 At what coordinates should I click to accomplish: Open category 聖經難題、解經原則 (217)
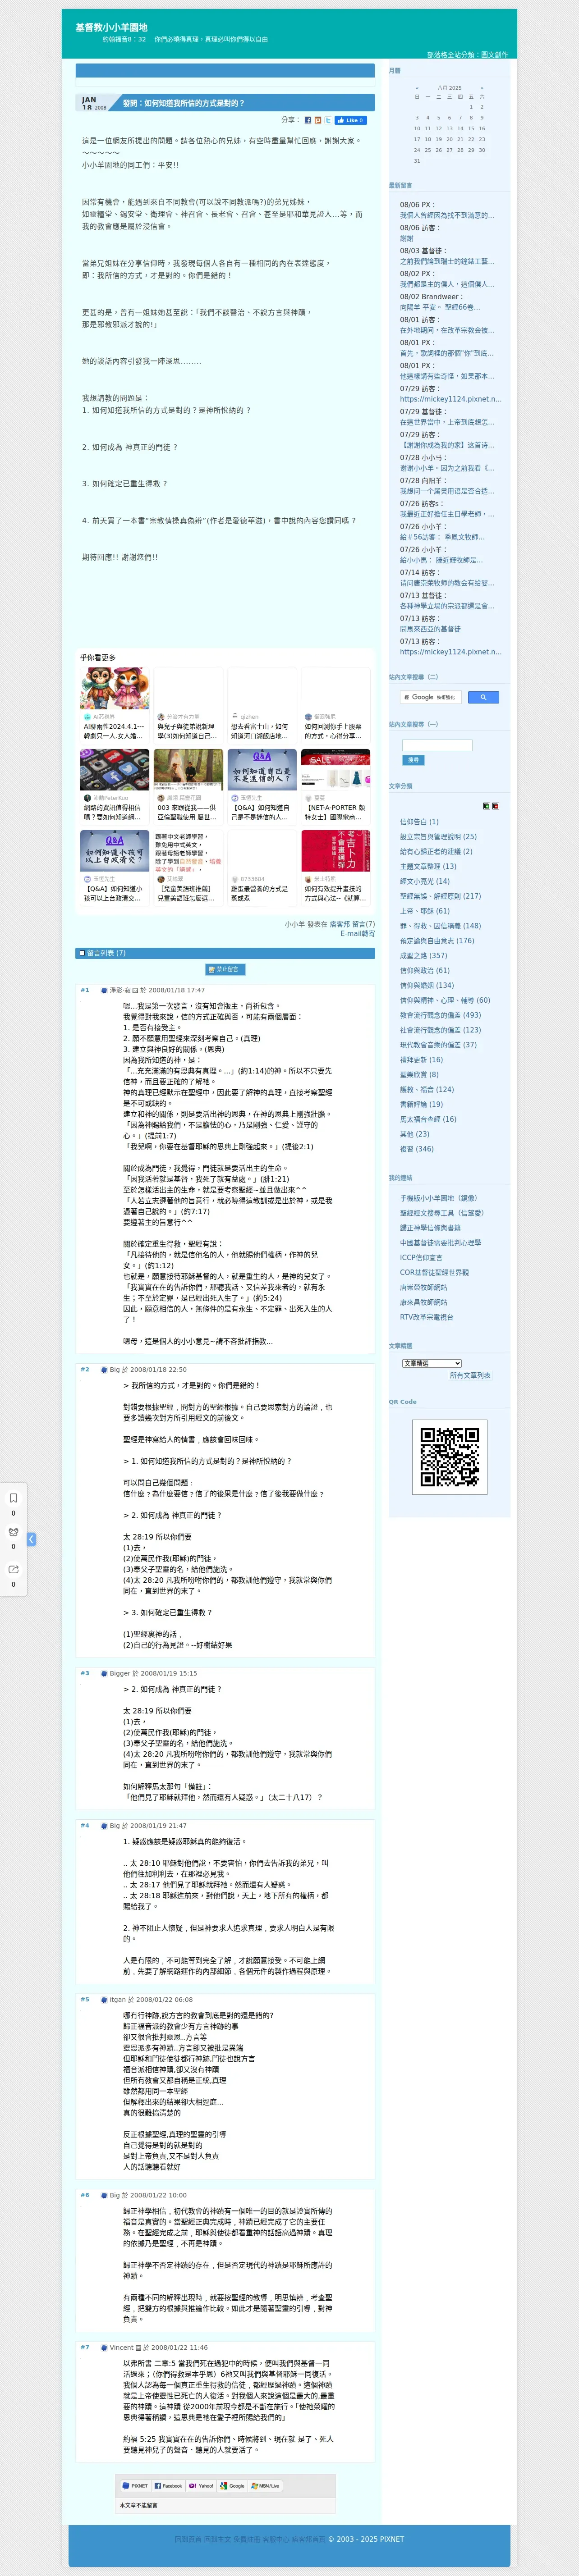[440, 896]
